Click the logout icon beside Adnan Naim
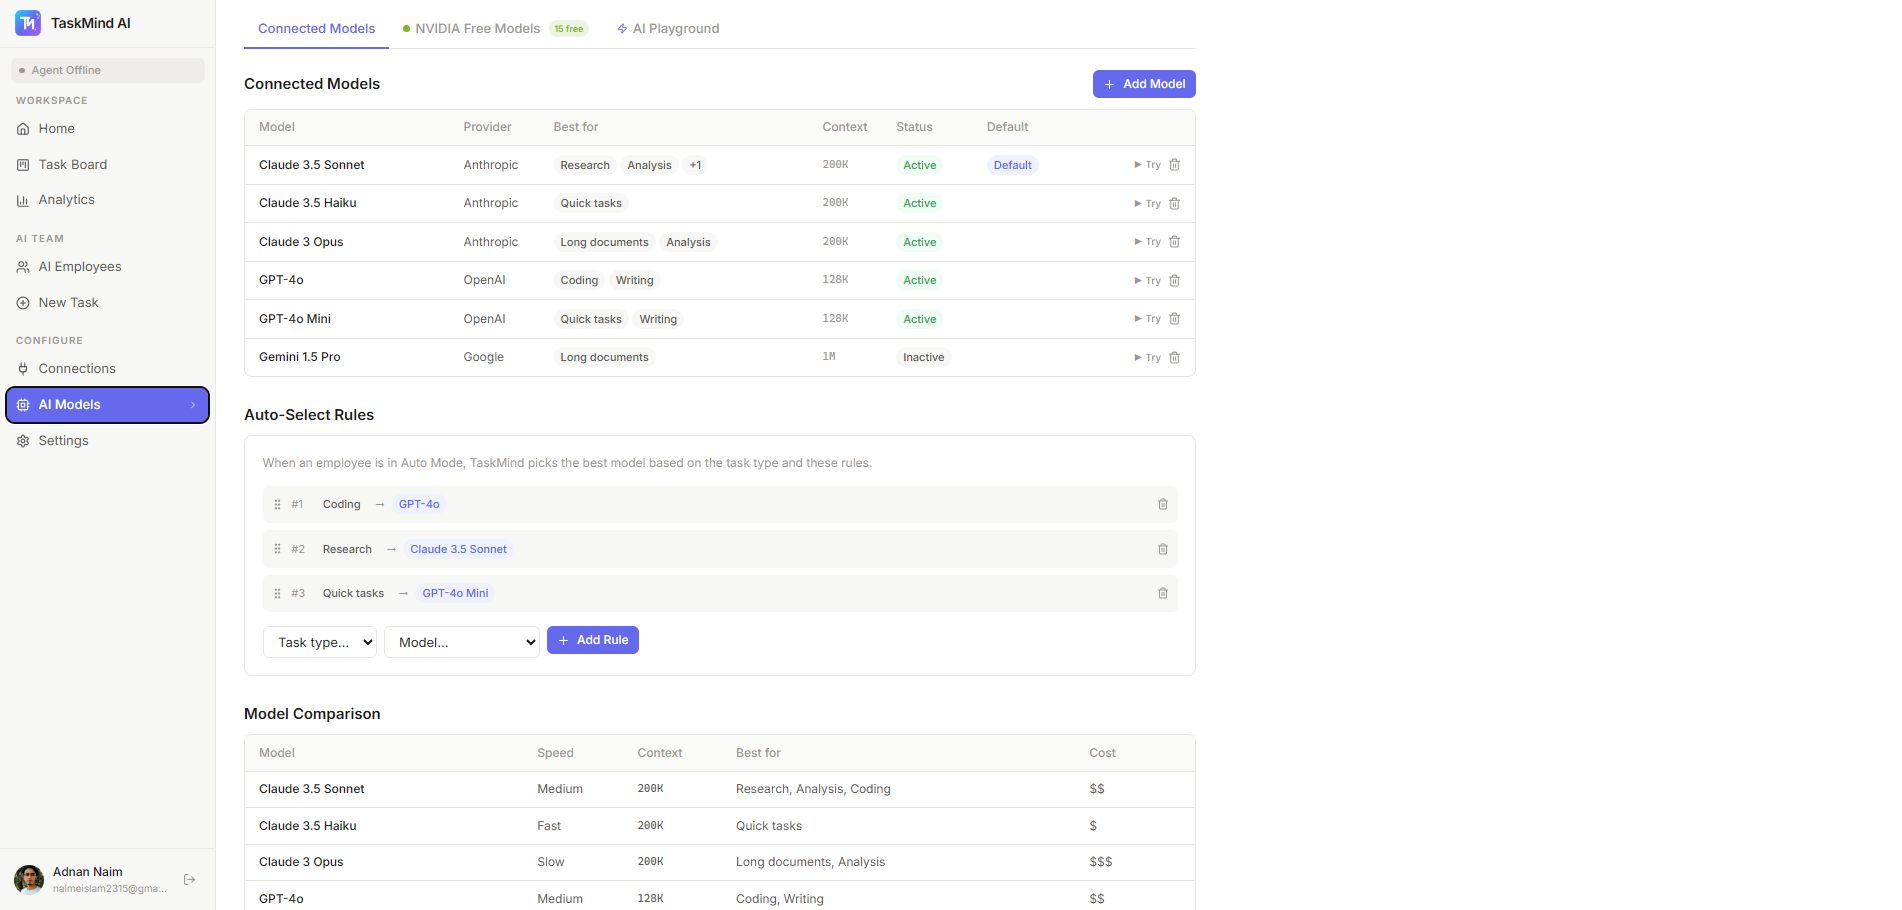 tap(190, 880)
